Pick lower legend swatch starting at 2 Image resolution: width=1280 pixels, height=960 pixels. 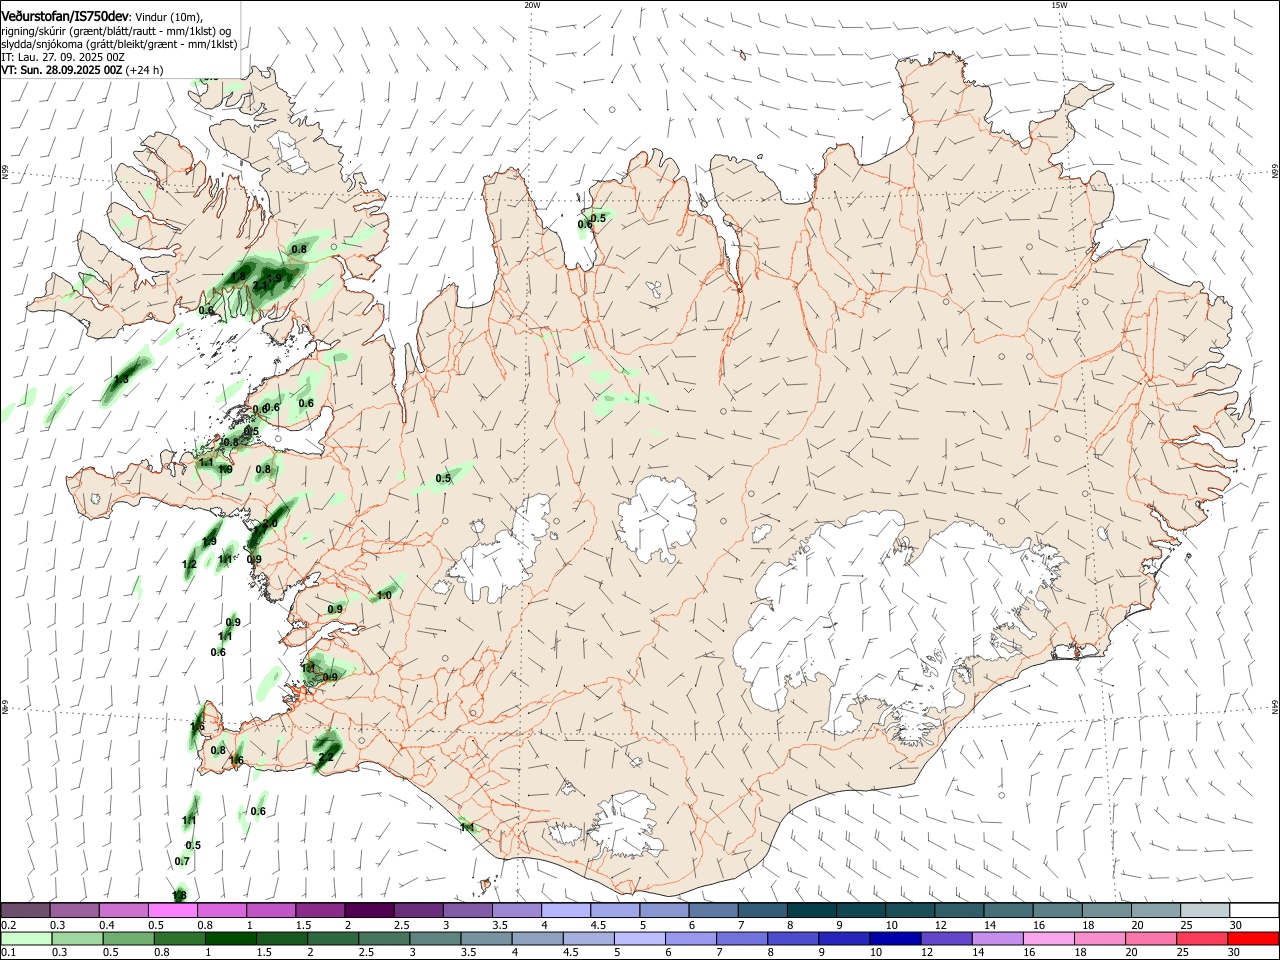332,938
